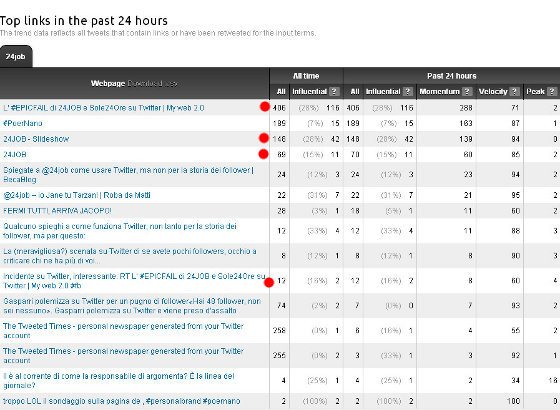The width and height of the screenshot is (560, 410).
Task: Open link L'#EPICFAIL di 24JOB e Sole24Ore
Action: point(104,108)
